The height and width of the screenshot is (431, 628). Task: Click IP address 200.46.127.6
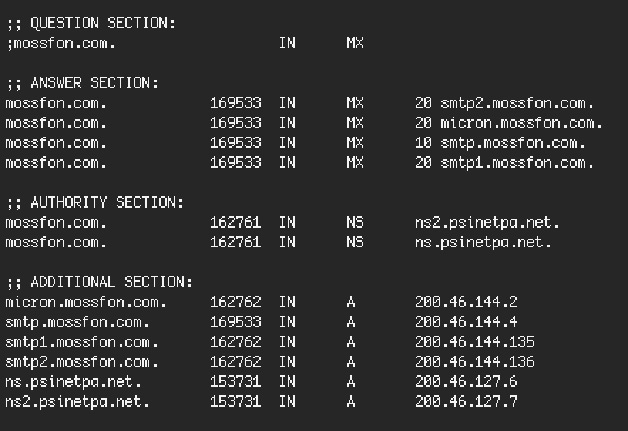click(x=466, y=381)
